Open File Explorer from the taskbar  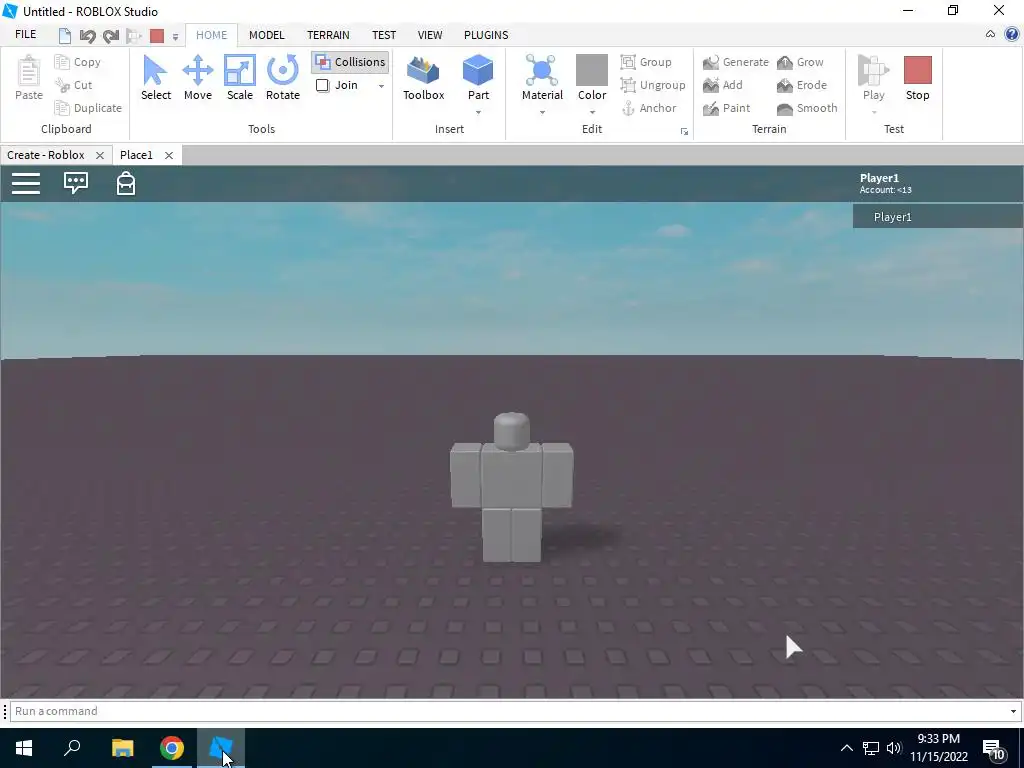coord(122,748)
